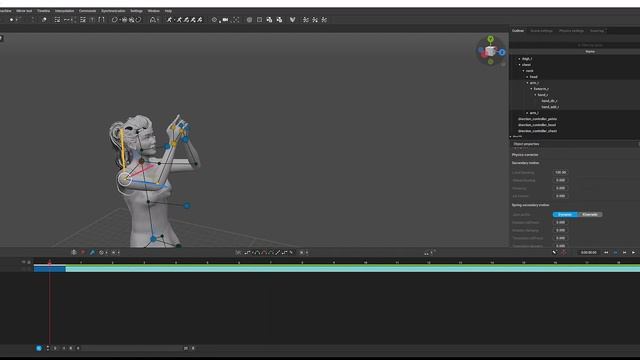The image size is (640, 360).
Task: Jump to the start of the animation
Action: [x=606, y=253]
